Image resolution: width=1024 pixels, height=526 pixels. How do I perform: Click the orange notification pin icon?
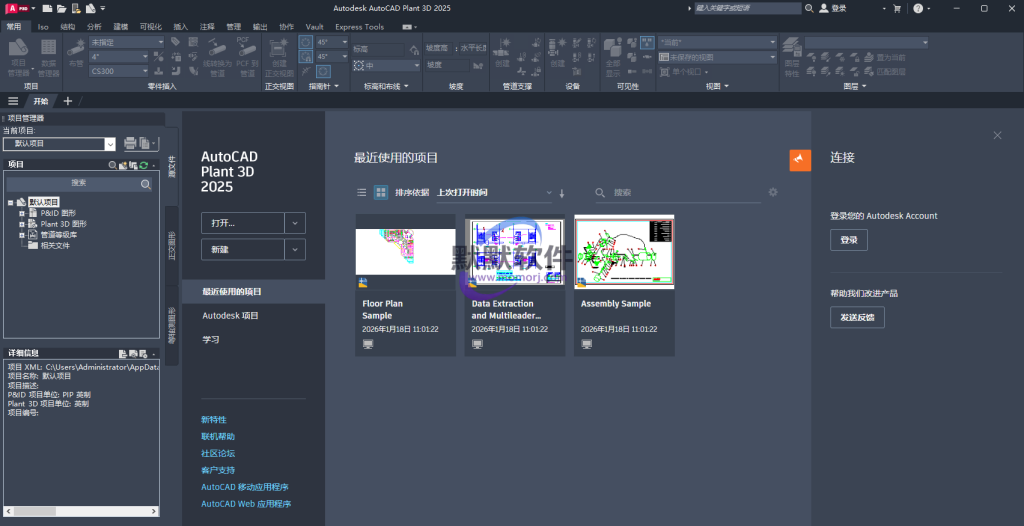click(799, 160)
